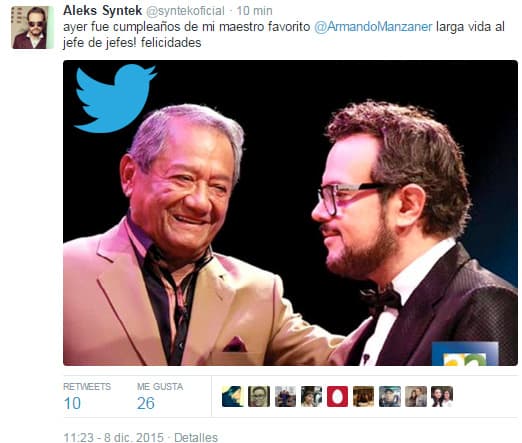Viewport: 522px width, 443px height.
Task: Click the '11:23 - 8 dic. 2015' date
Action: coord(114,437)
